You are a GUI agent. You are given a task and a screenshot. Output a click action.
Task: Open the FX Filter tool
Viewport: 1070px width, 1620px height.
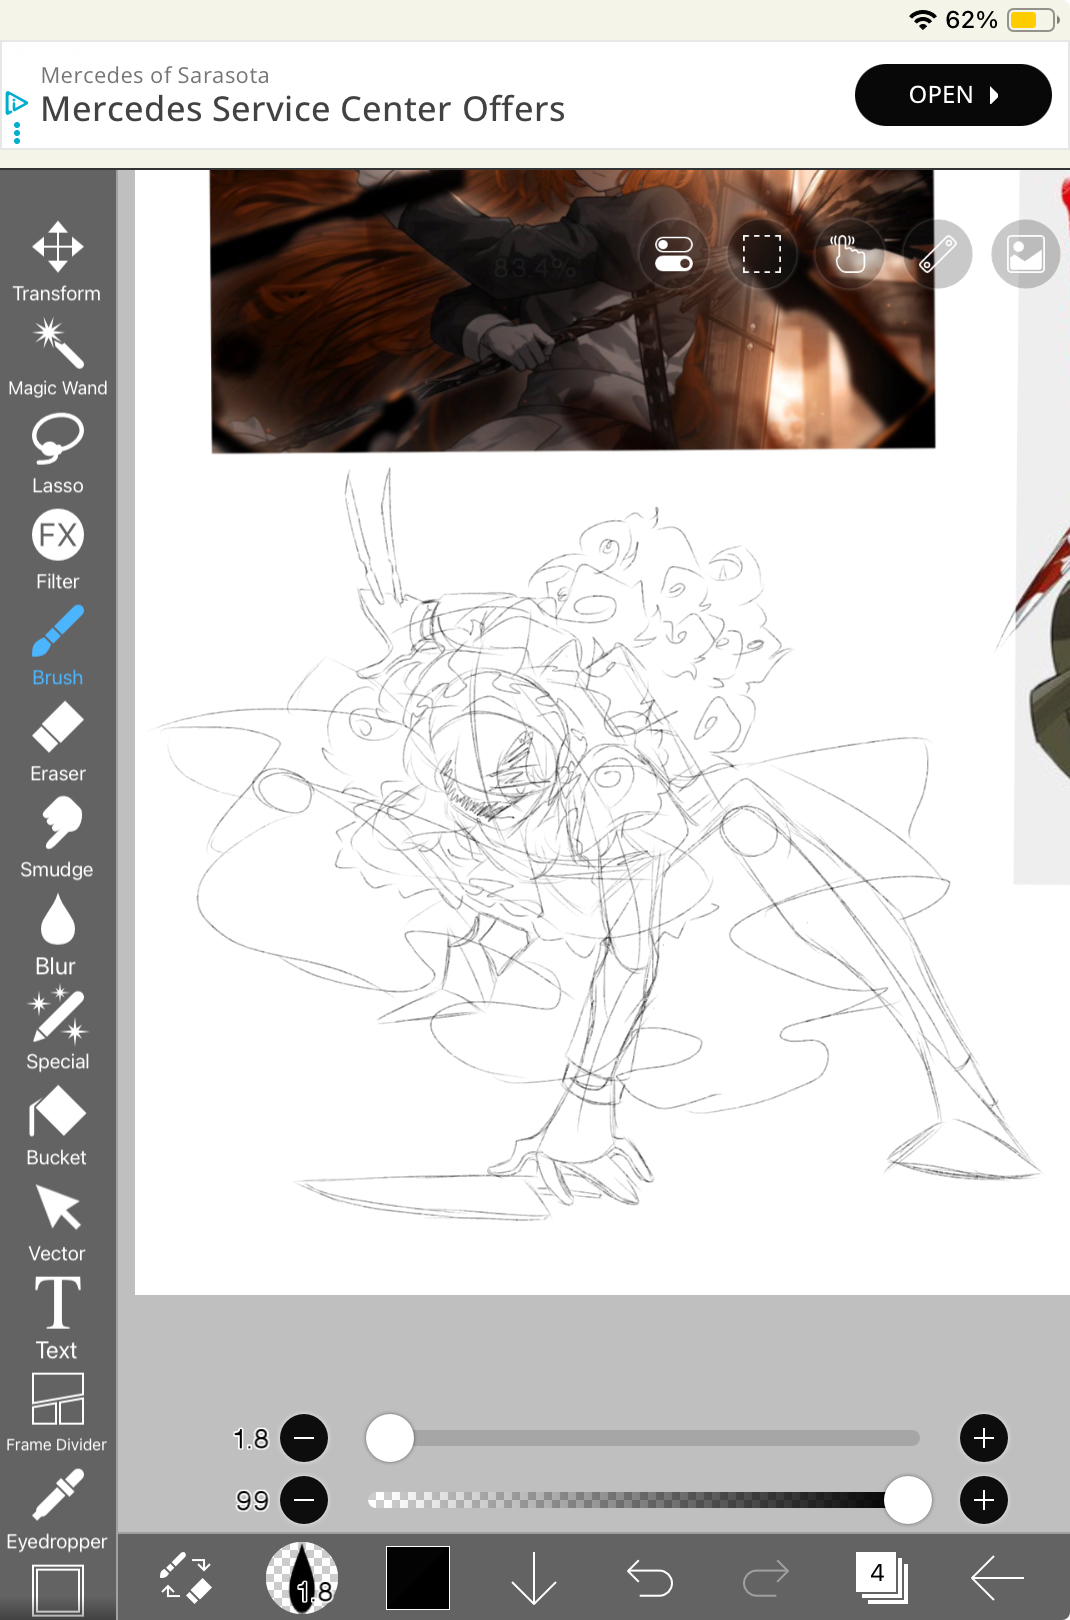(57, 549)
